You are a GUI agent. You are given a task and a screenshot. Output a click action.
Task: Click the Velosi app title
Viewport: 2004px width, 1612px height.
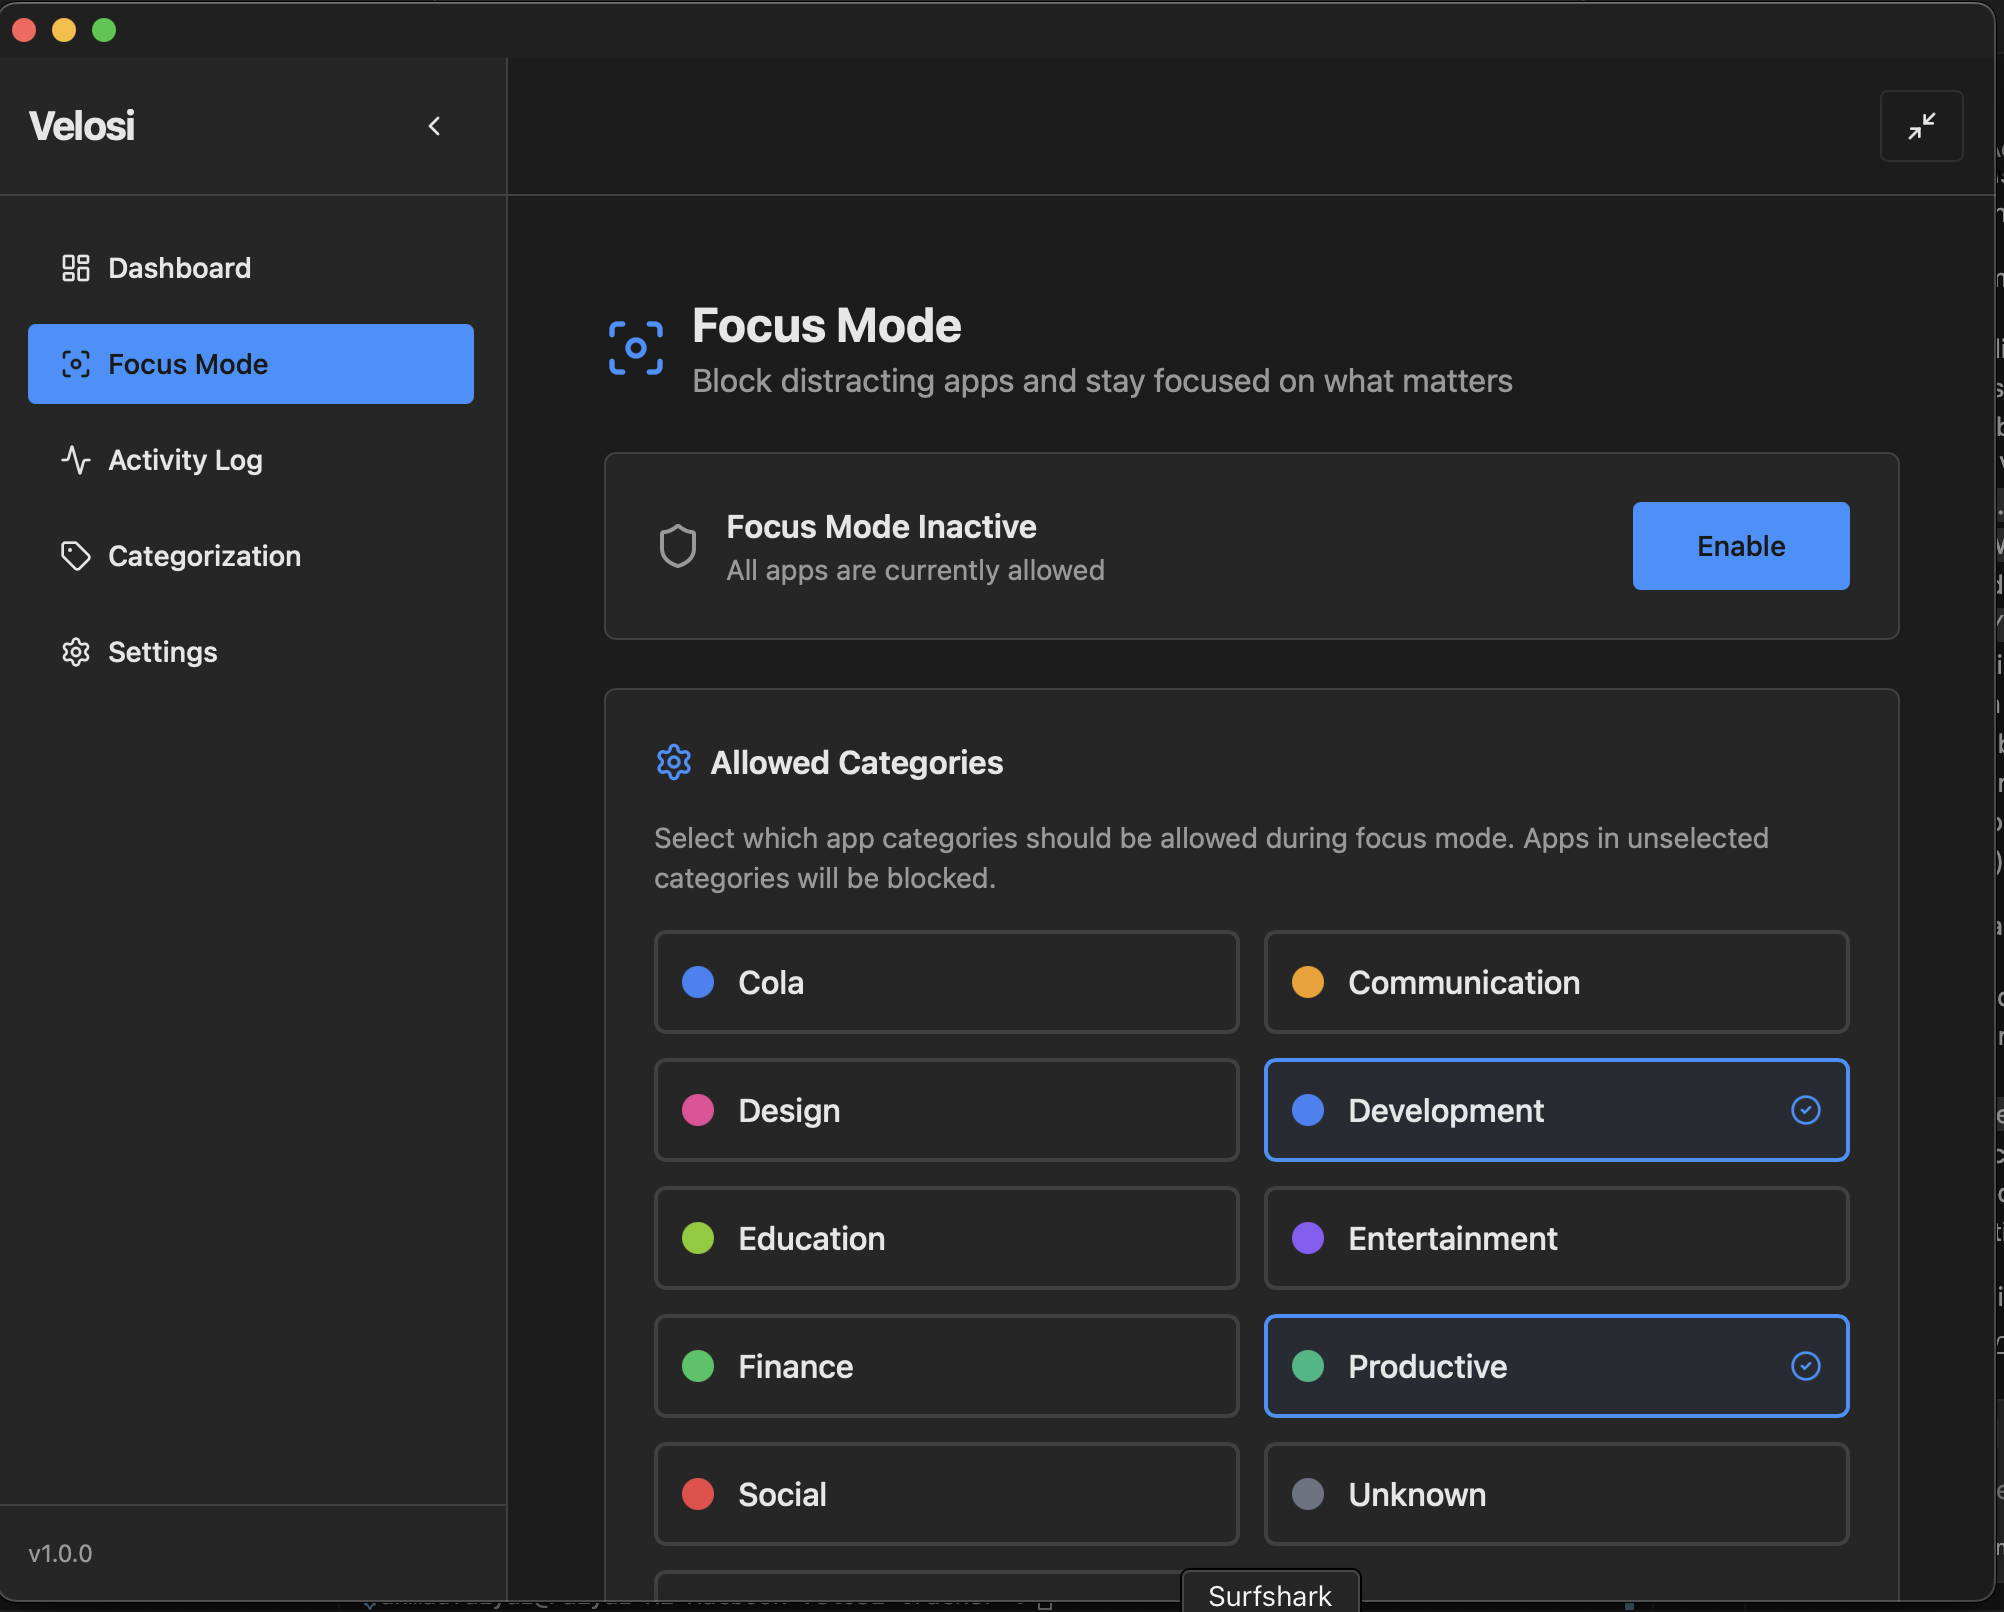tap(82, 126)
